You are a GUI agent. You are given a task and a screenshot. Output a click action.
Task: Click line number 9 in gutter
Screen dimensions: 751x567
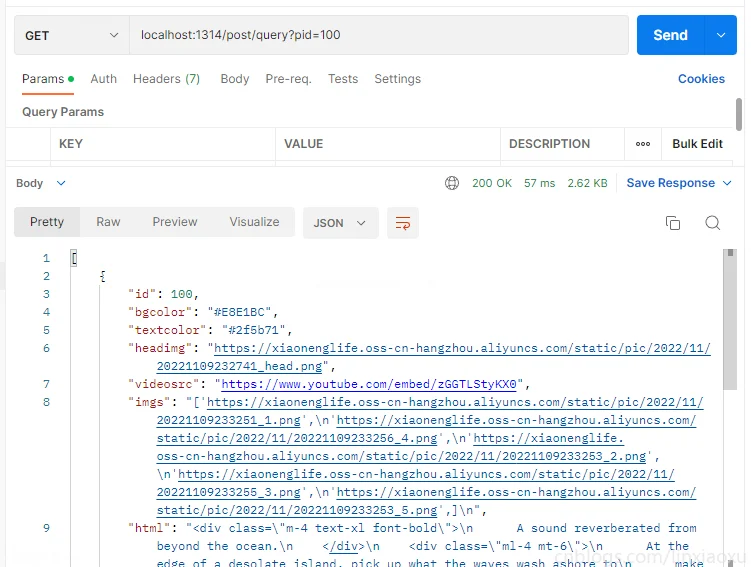[x=46, y=528]
